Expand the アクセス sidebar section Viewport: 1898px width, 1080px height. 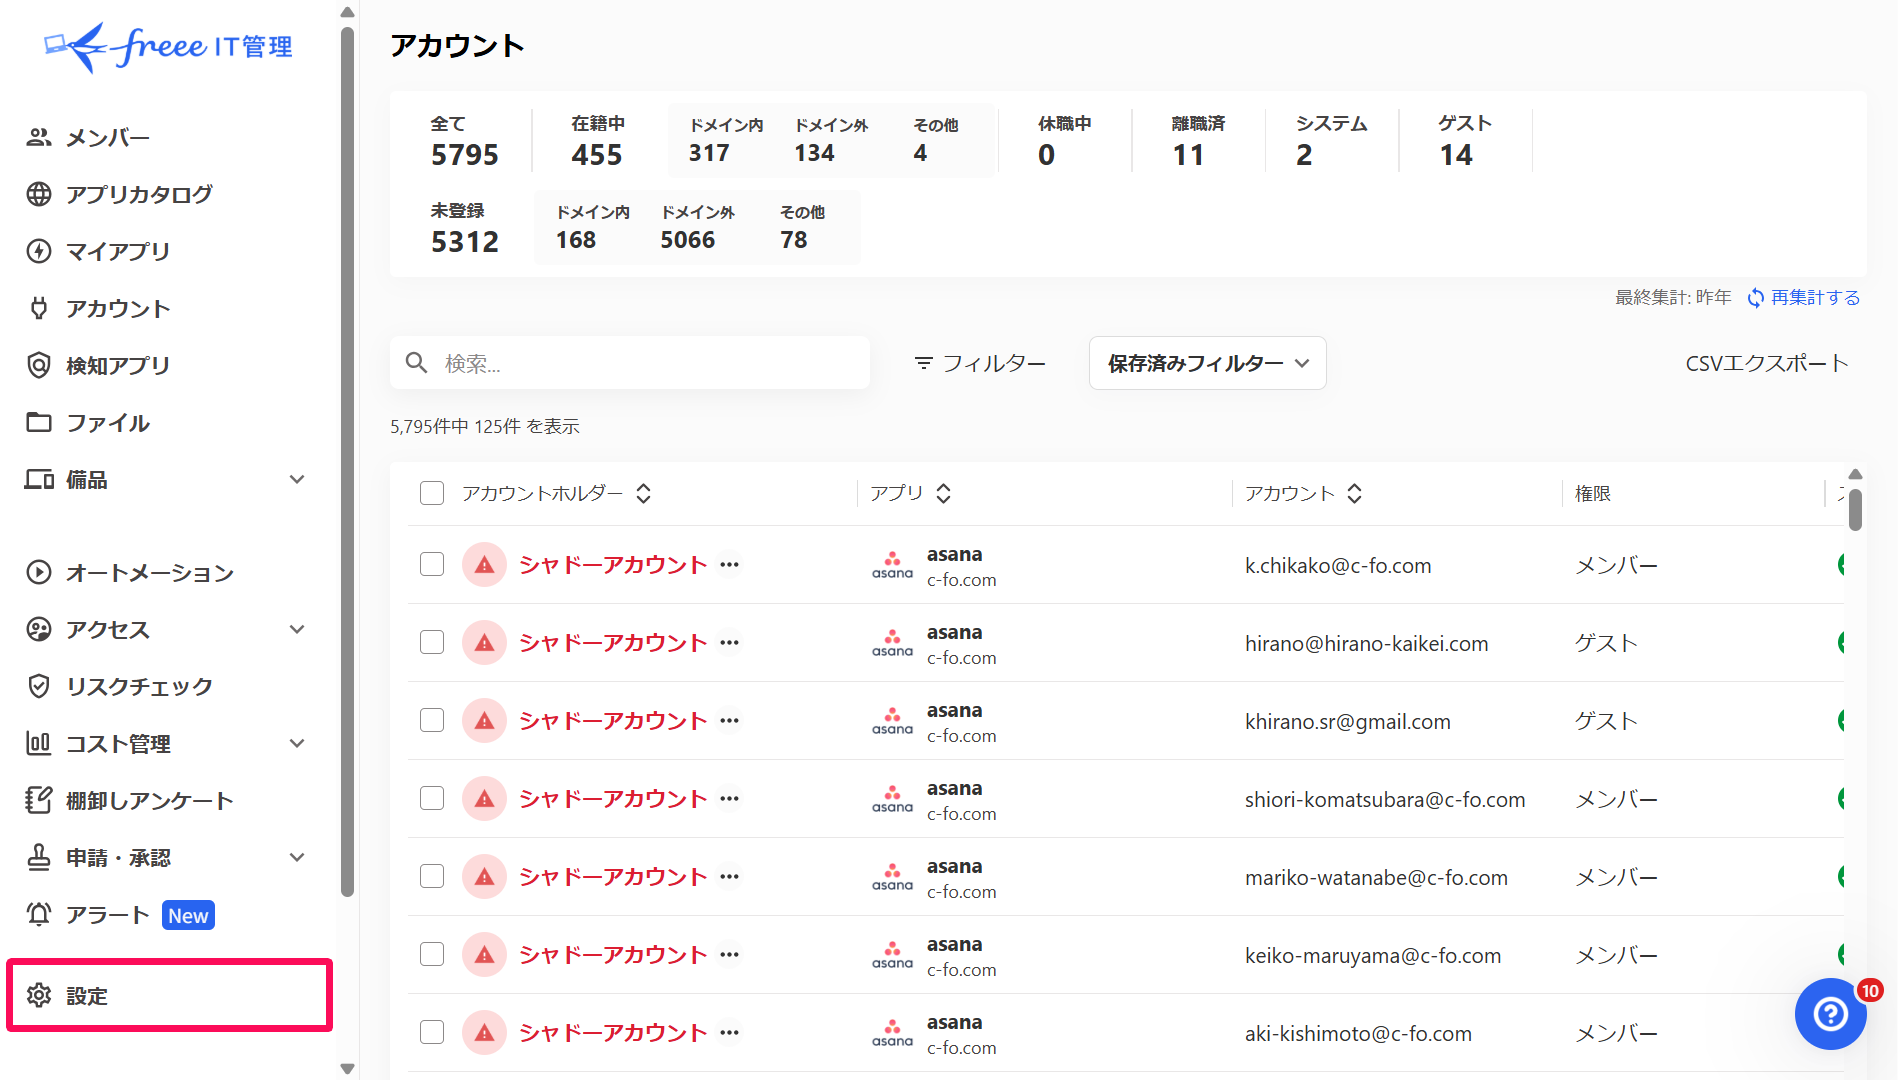(297, 629)
